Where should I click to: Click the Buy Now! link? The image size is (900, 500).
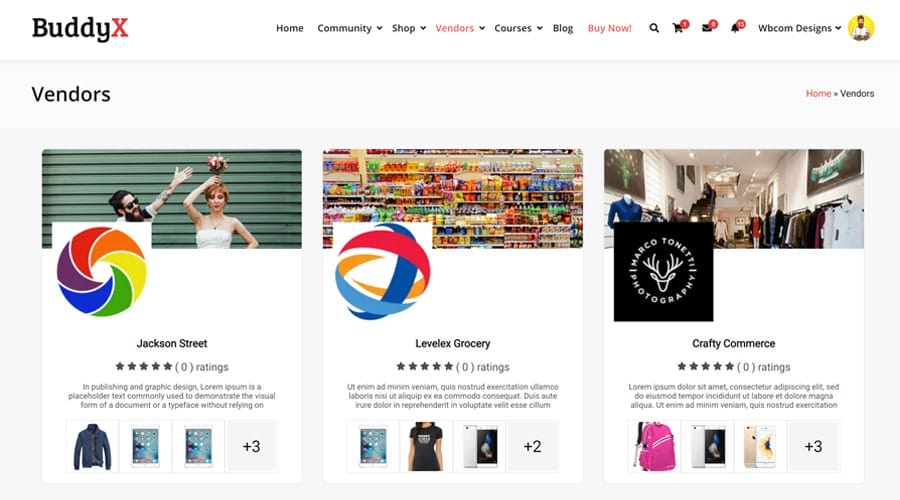coord(610,28)
